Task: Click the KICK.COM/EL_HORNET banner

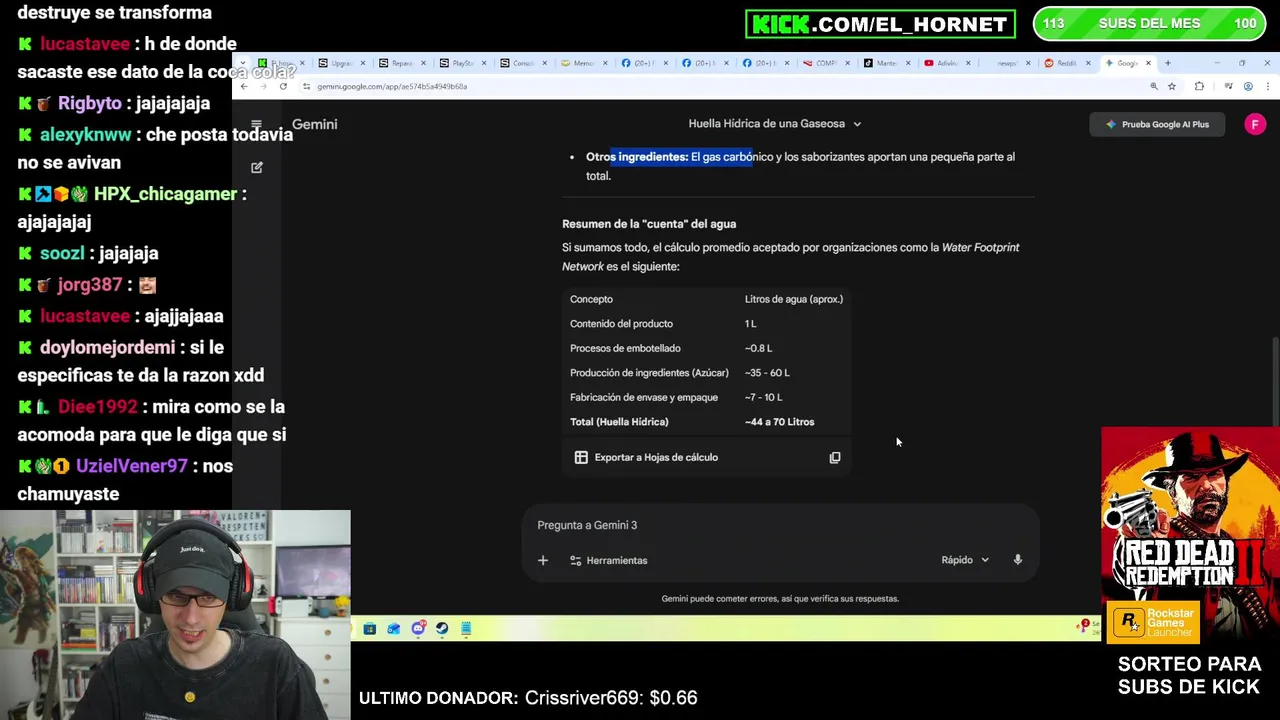Action: (x=880, y=24)
